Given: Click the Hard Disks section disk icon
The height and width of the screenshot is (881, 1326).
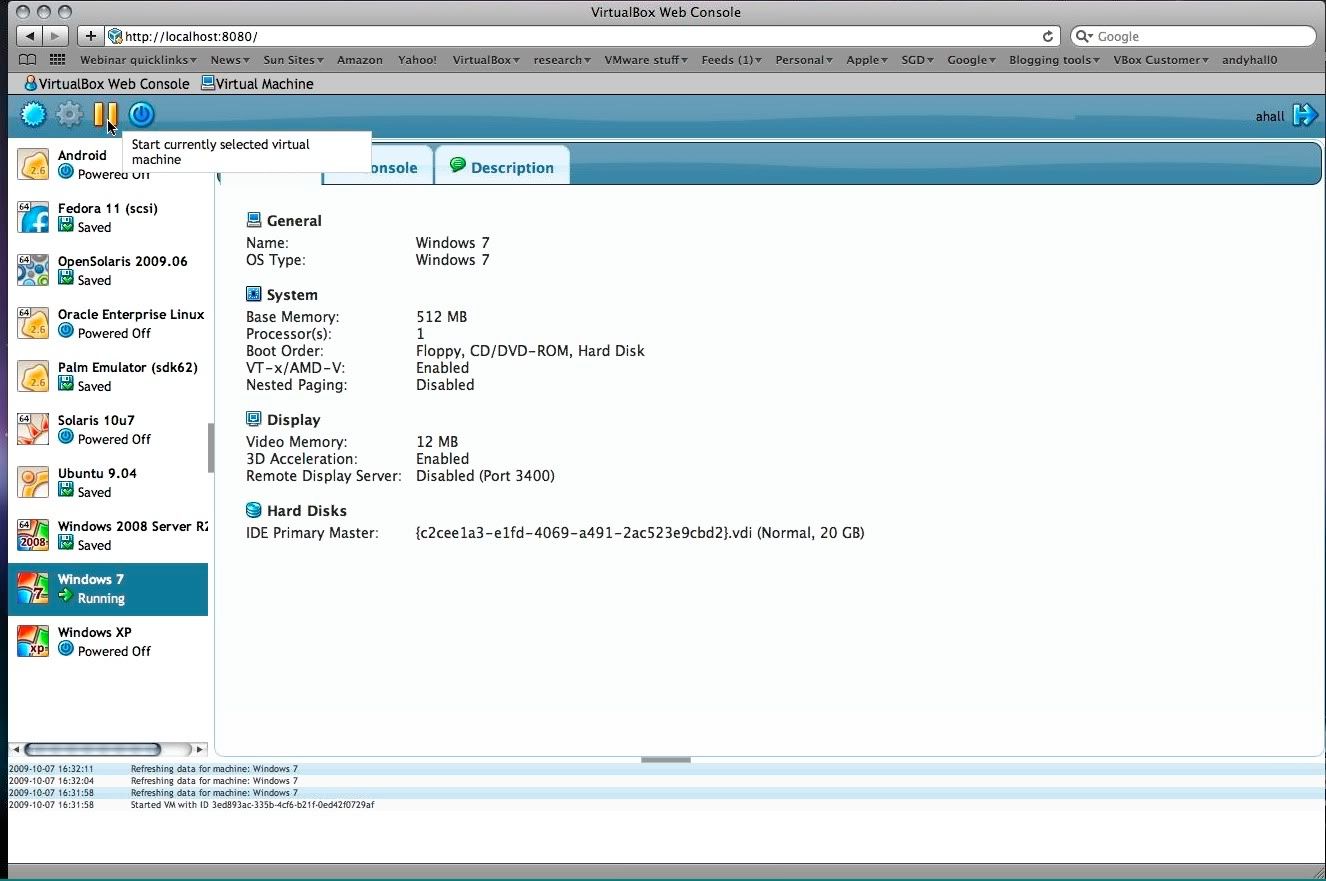Looking at the screenshot, I should click(254, 510).
